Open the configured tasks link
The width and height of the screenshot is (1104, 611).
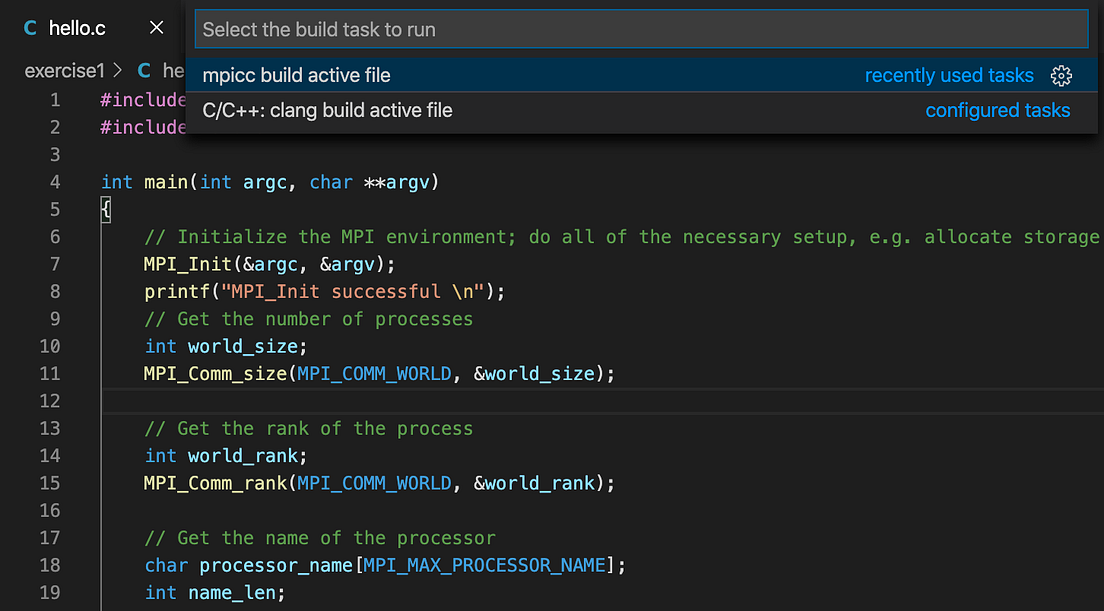997,110
